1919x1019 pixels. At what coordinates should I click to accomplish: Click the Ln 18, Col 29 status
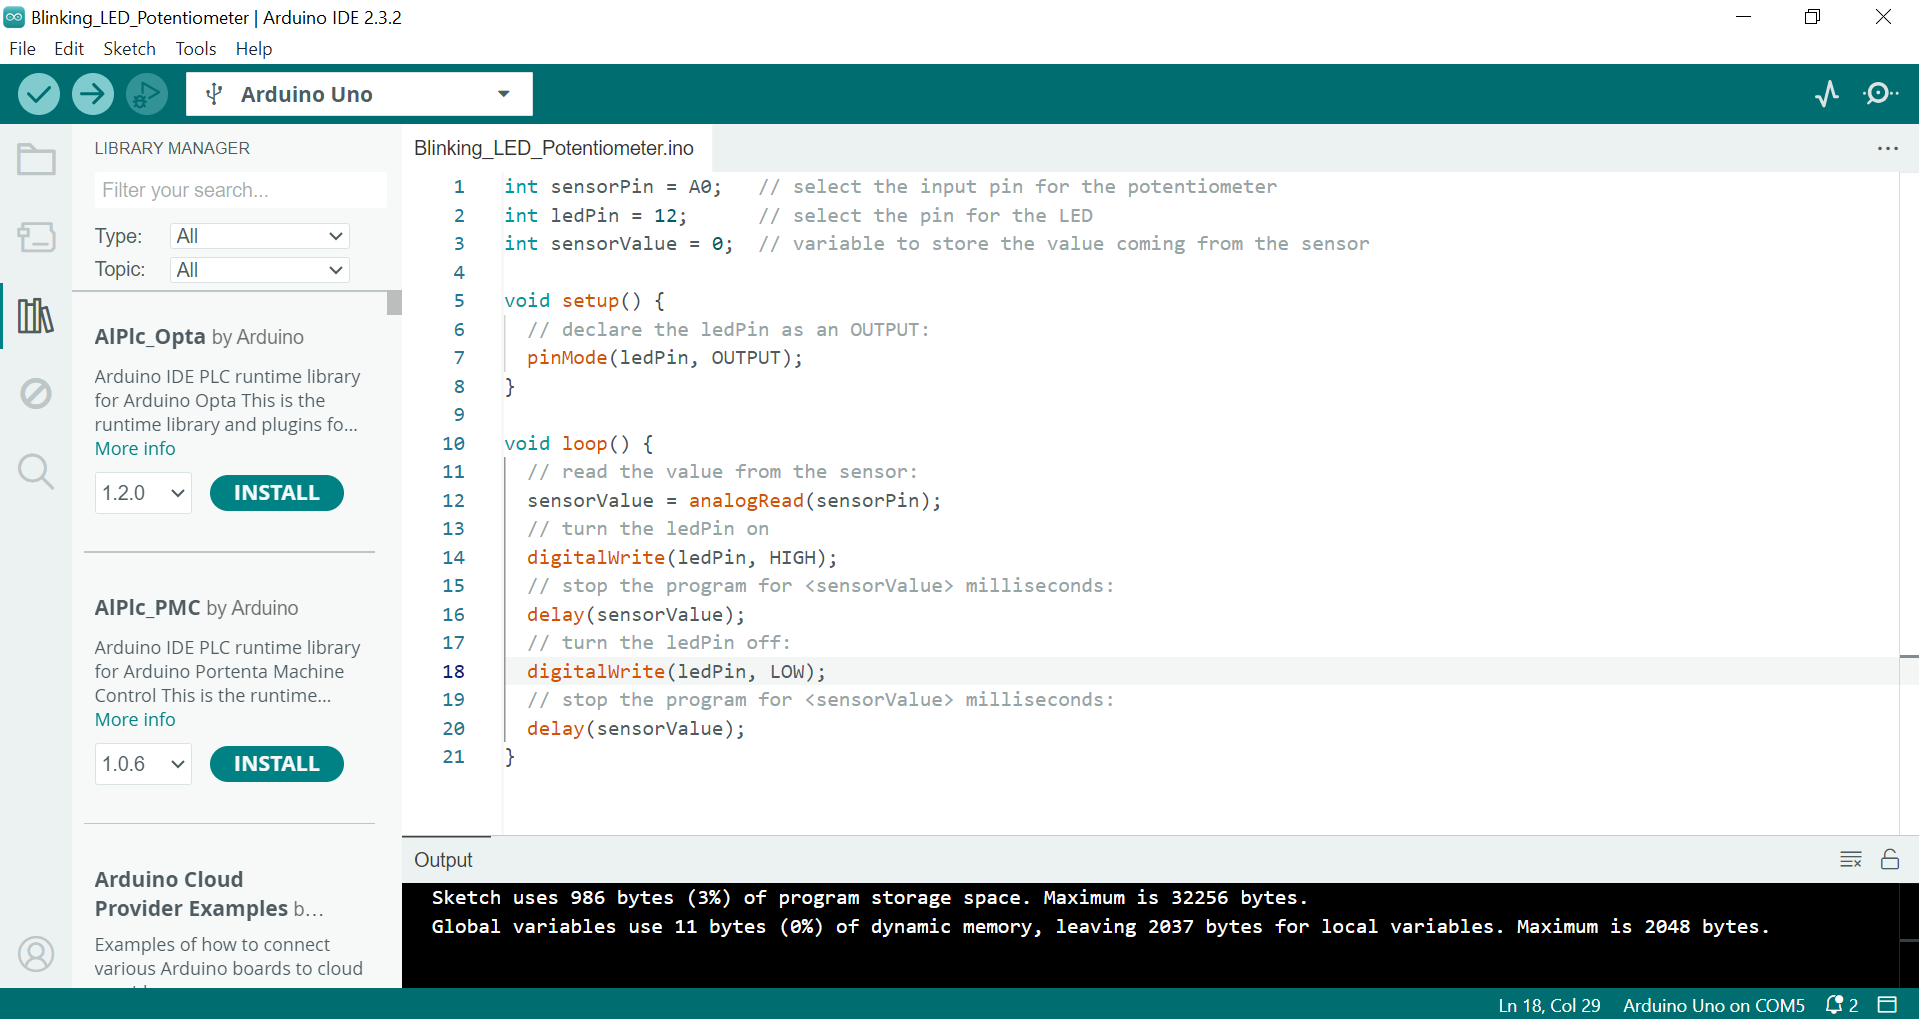(x=1549, y=1005)
